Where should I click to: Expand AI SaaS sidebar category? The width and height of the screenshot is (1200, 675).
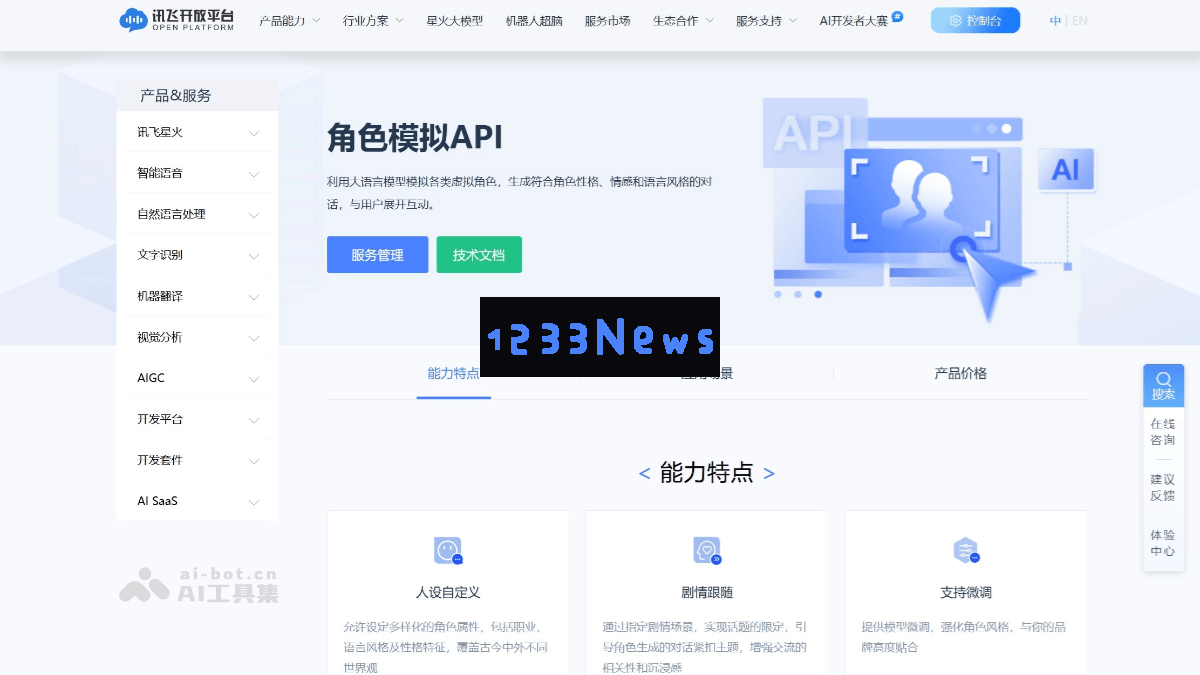(197, 501)
